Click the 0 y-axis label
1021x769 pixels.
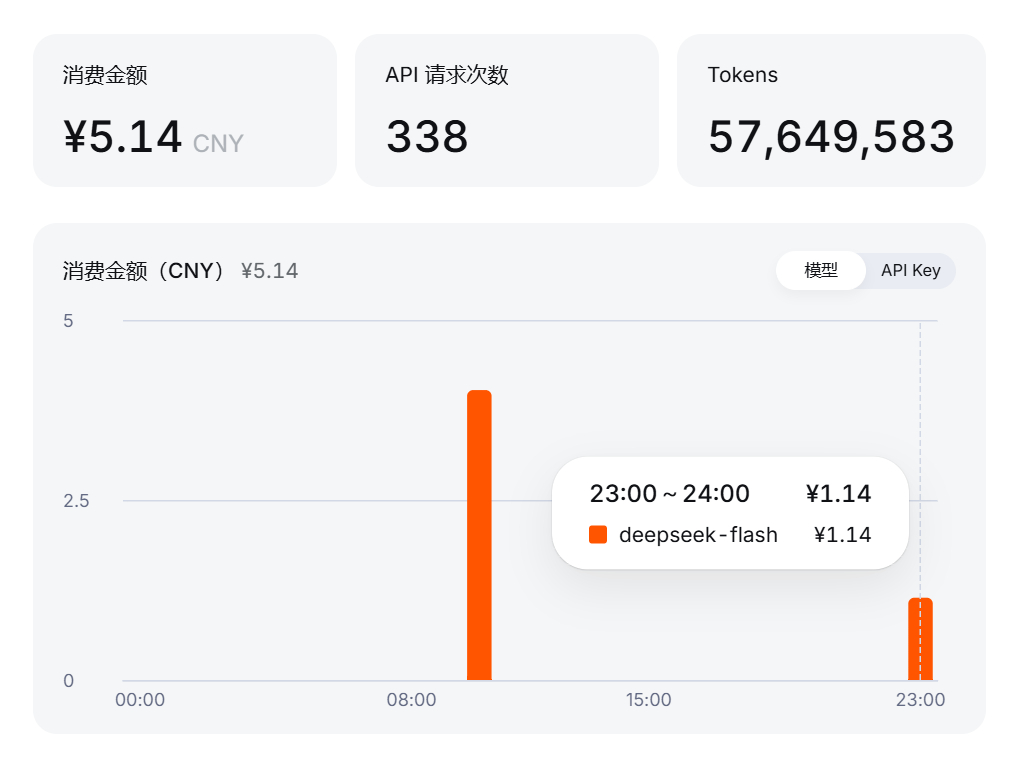[x=68, y=681]
